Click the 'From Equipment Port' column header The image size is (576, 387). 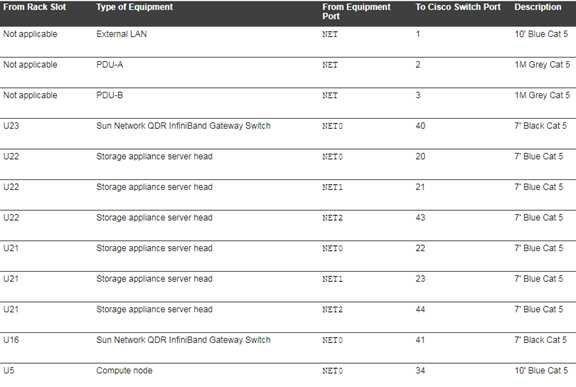click(356, 11)
